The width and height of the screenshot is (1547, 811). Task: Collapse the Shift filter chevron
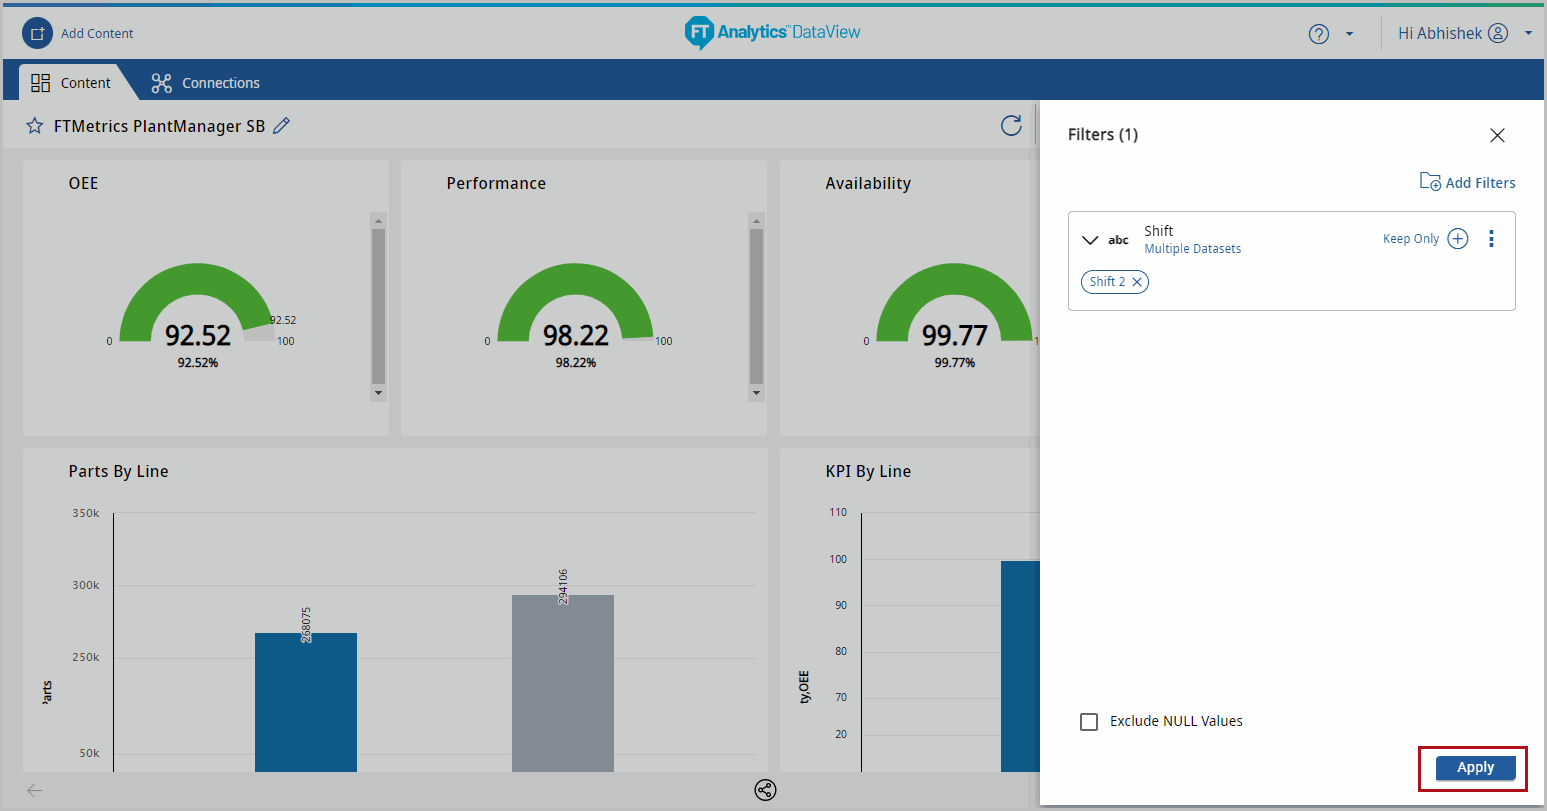tap(1090, 240)
